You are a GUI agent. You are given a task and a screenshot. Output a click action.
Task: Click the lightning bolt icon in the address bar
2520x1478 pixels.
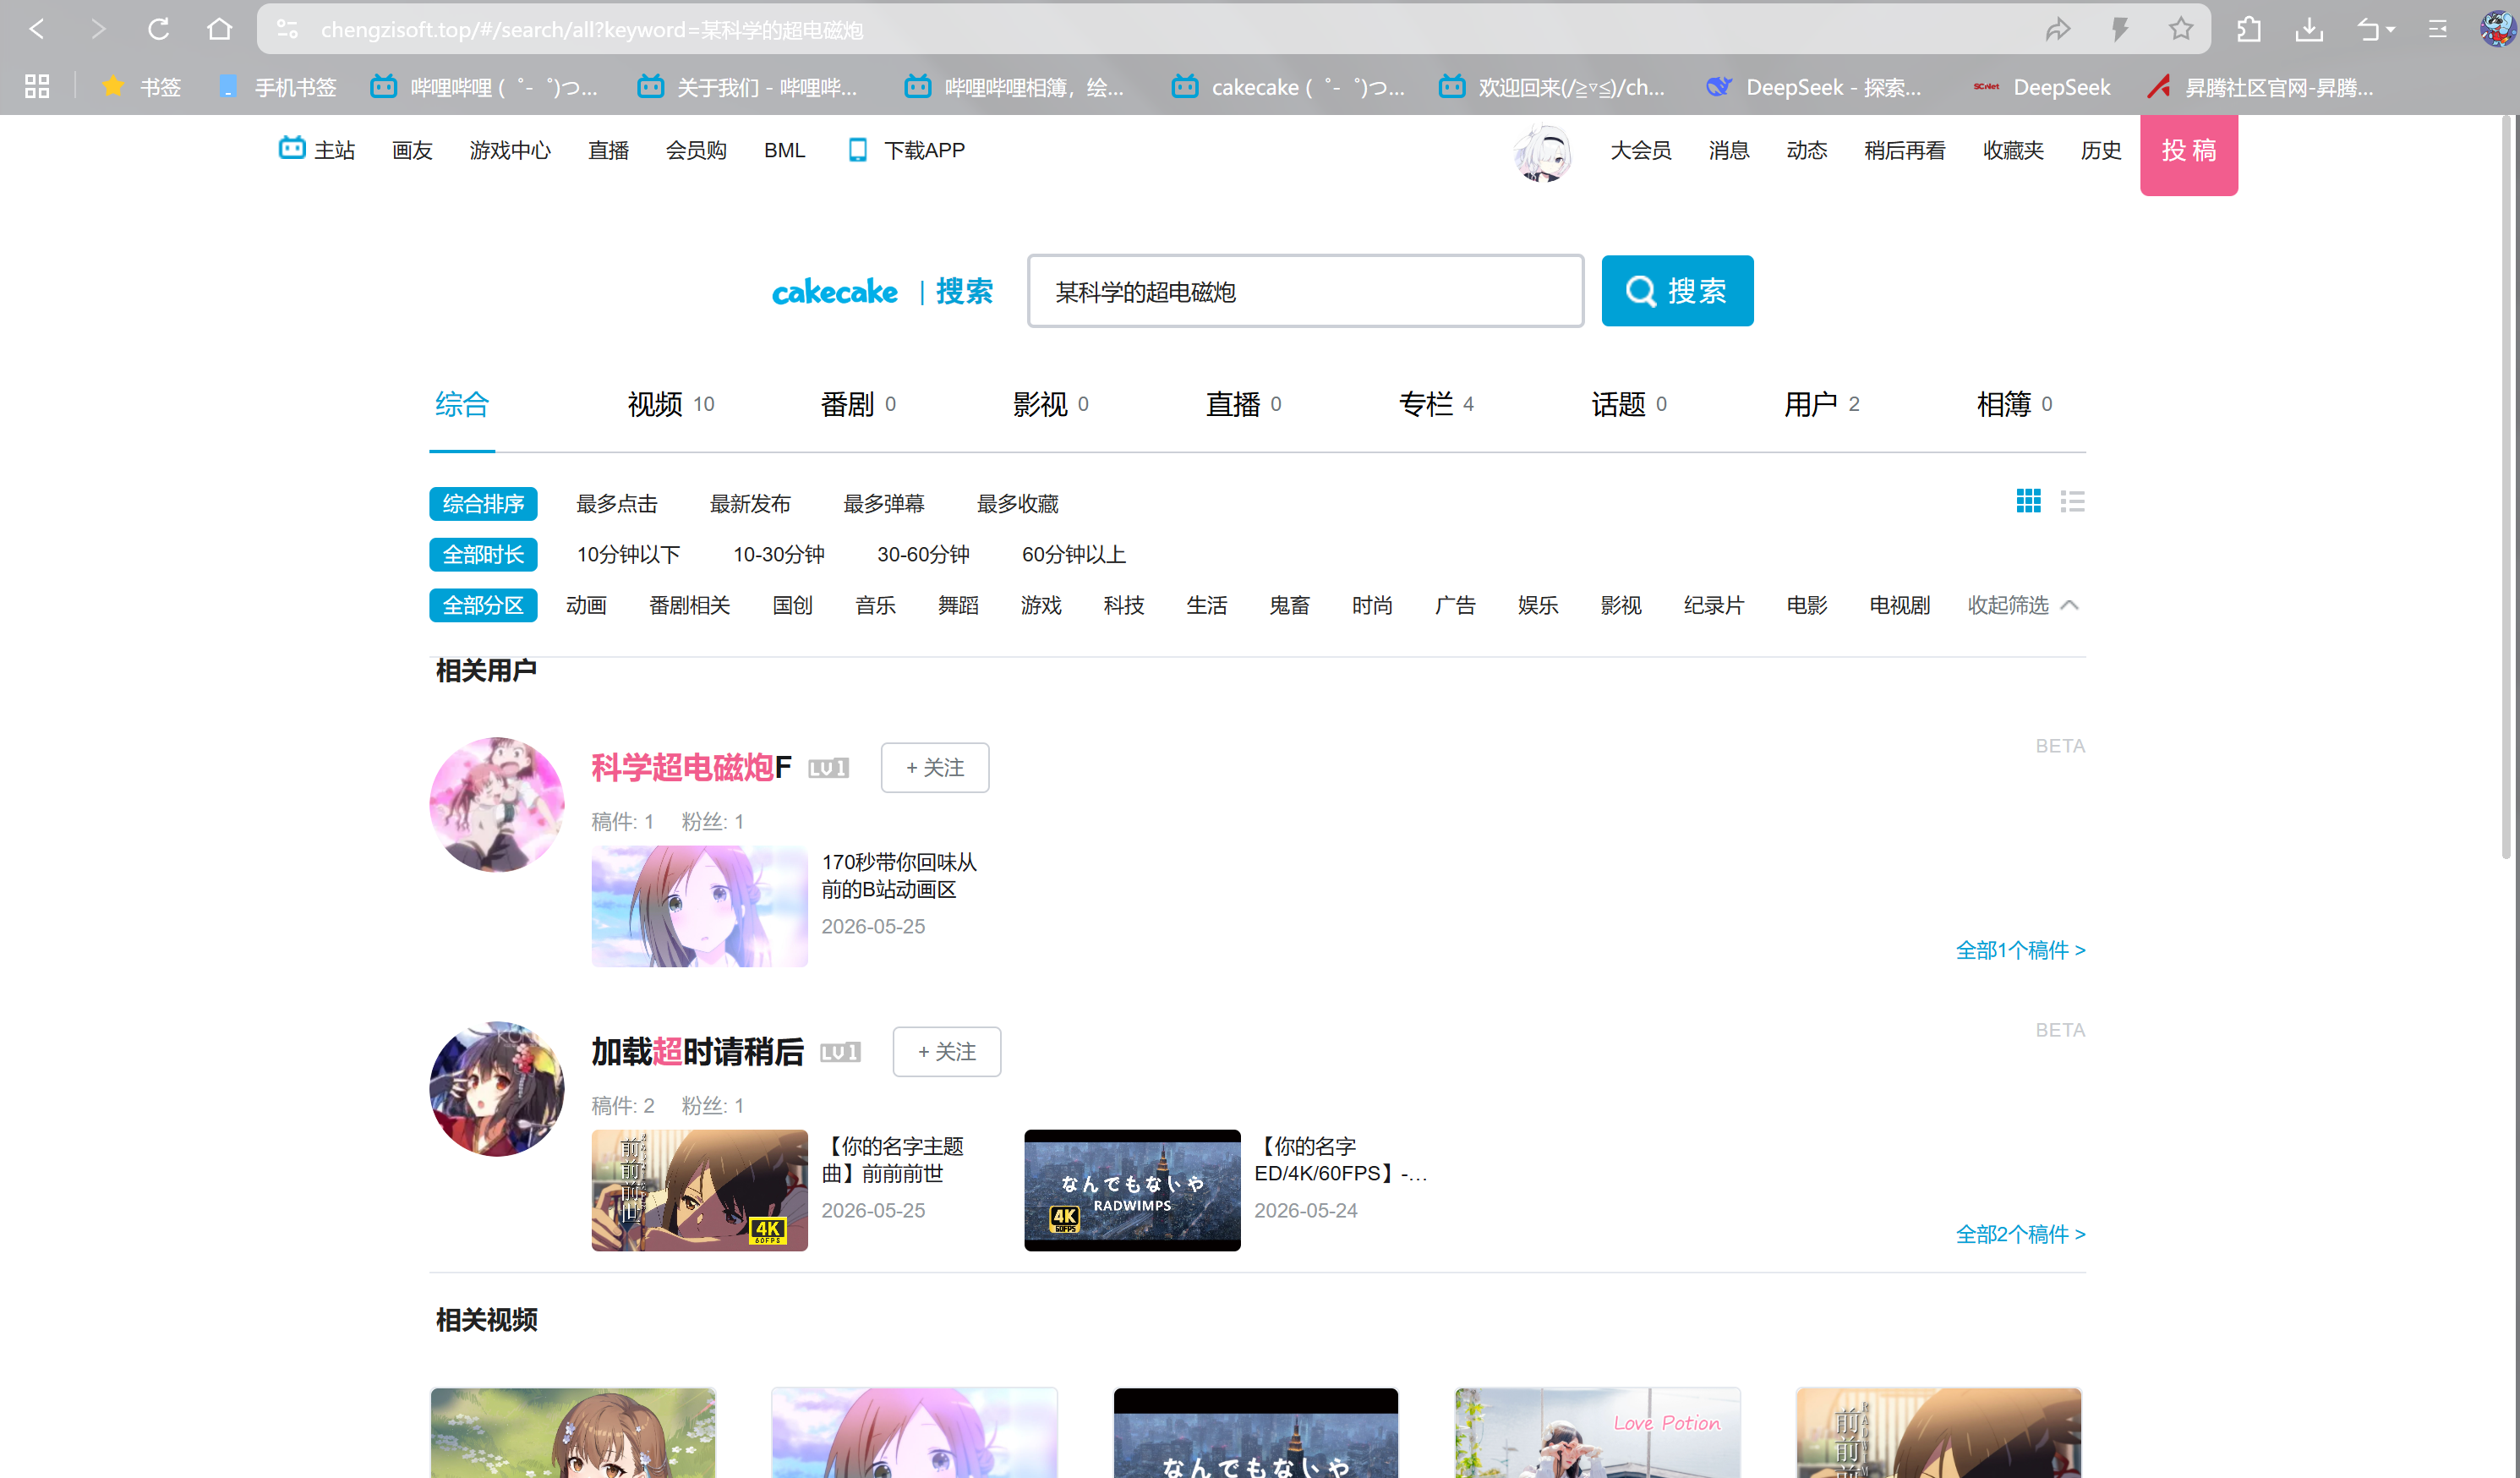point(2119,29)
